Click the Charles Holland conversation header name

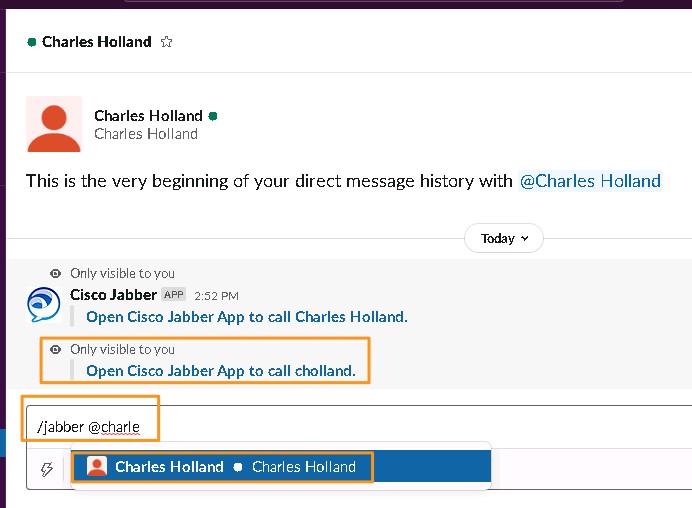click(96, 41)
